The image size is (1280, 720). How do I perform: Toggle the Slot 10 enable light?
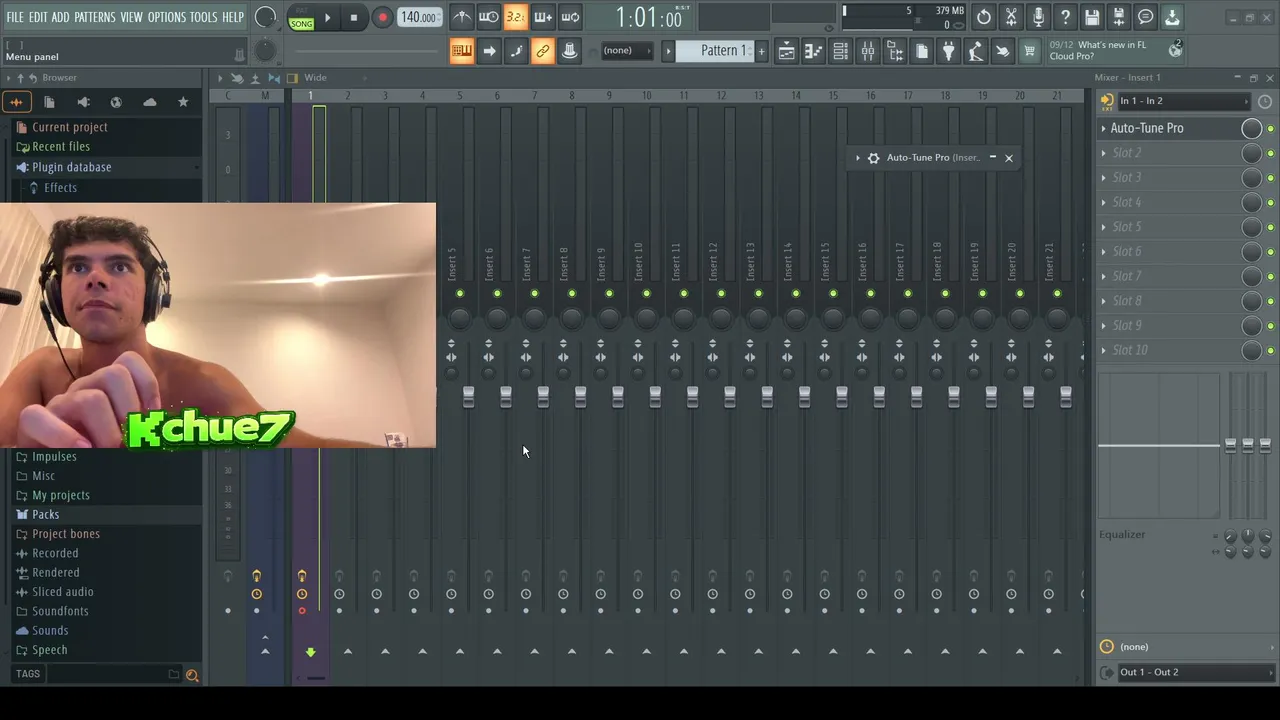(x=1271, y=351)
